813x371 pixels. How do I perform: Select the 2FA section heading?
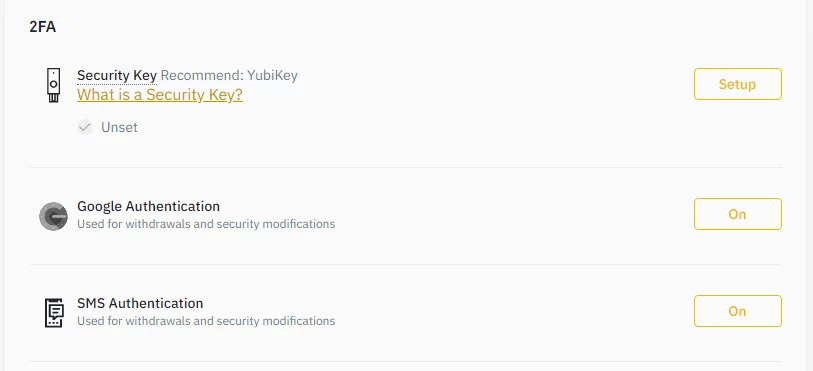tap(43, 27)
